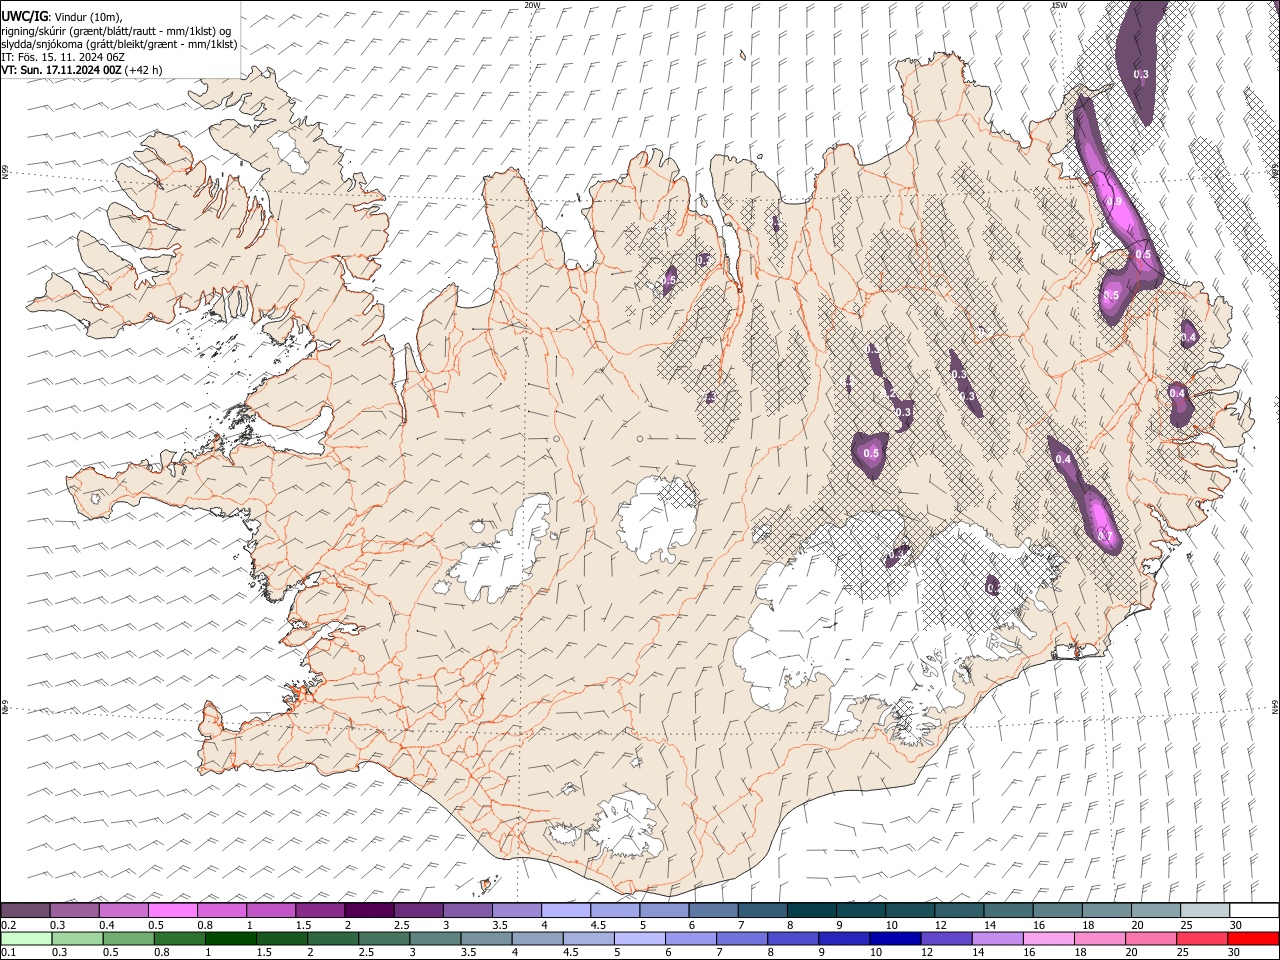The height and width of the screenshot is (960, 1280).
Task: Click the light lavender swatch labeled 4 in the top legend row
Action: click(566, 911)
